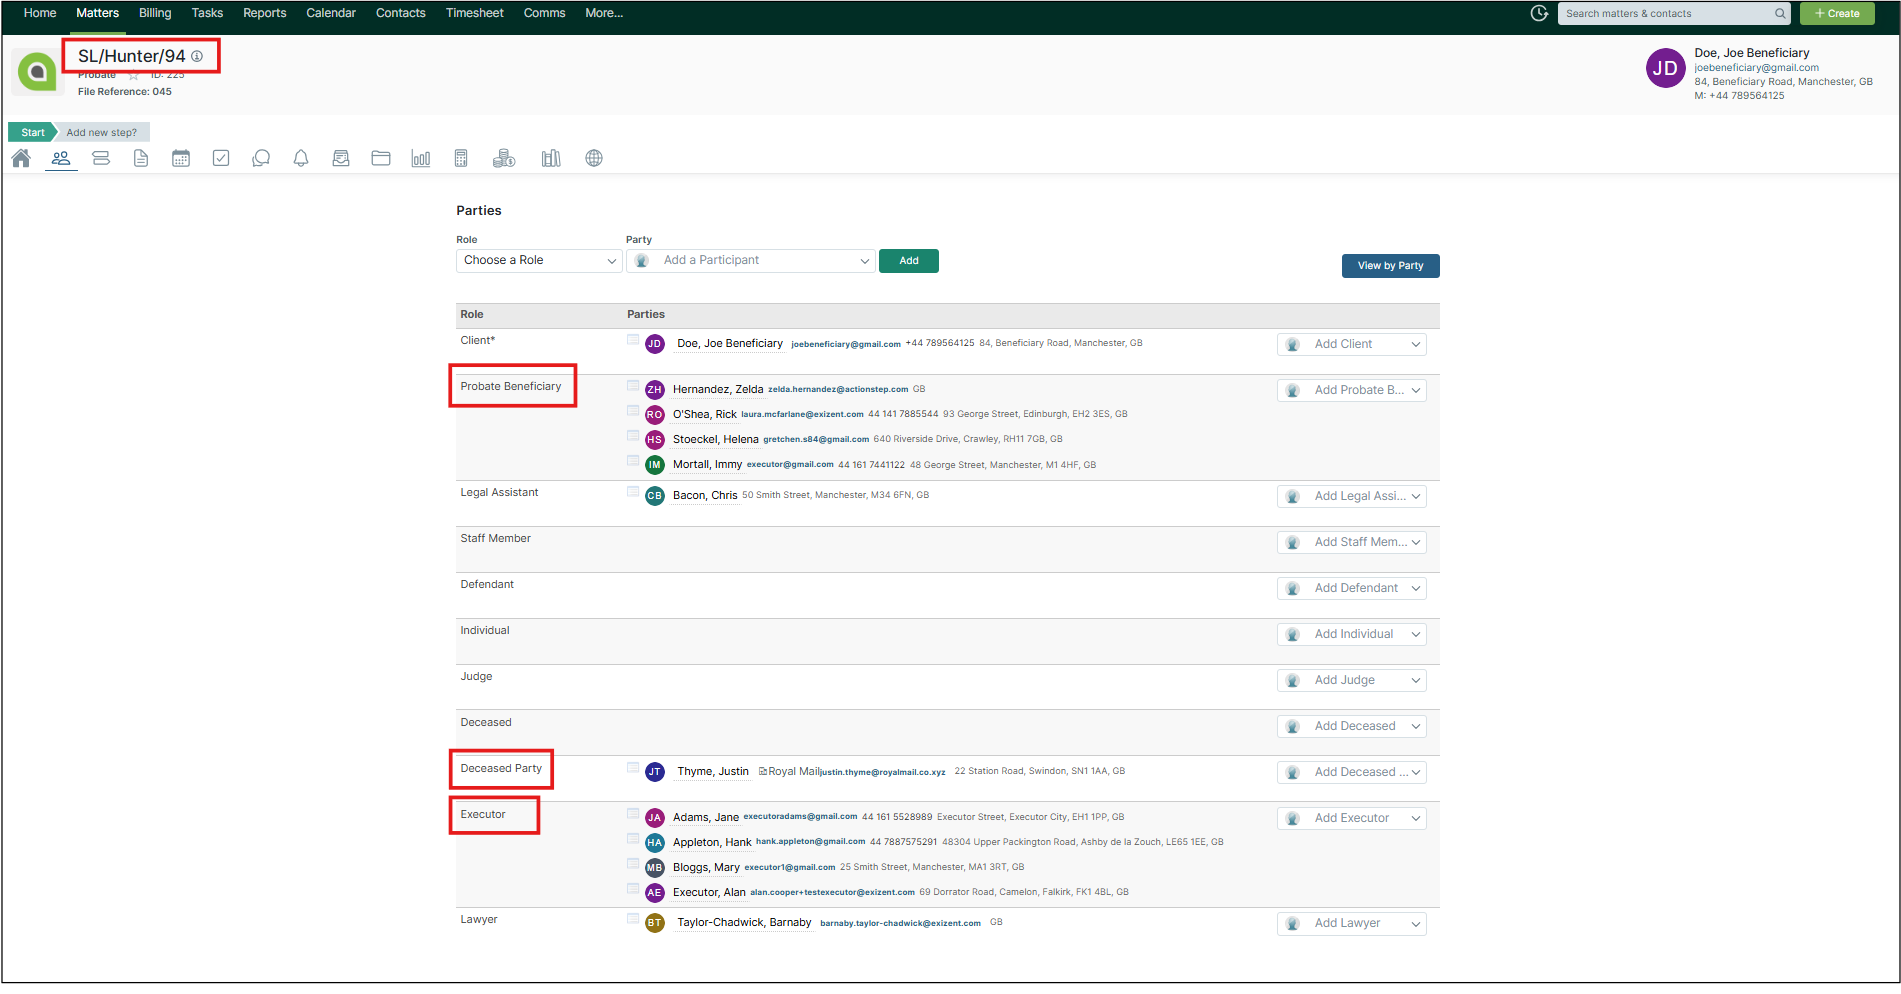
Task: Open the books library icon in matter toolbar
Action: pyautogui.click(x=551, y=158)
